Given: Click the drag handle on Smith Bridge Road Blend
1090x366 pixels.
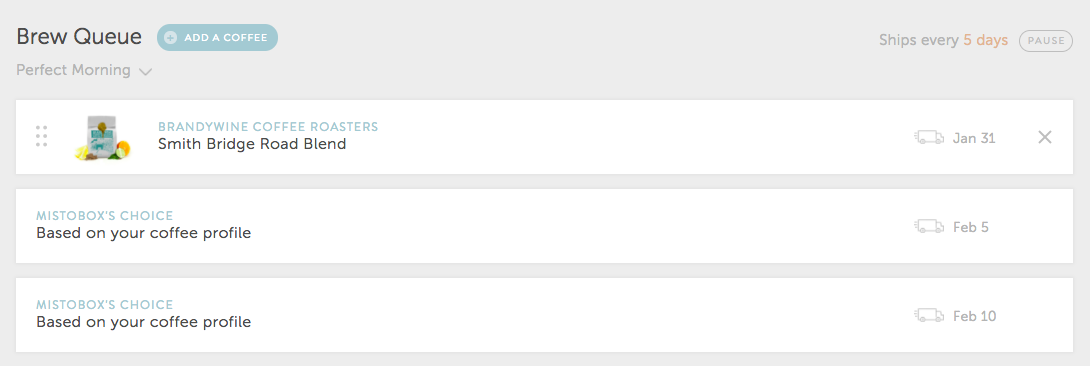Looking at the screenshot, I should coord(41,137).
